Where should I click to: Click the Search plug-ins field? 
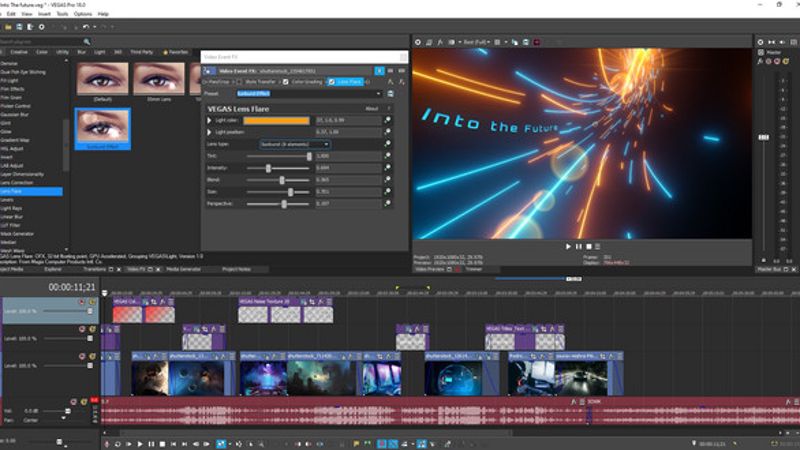pos(41,41)
